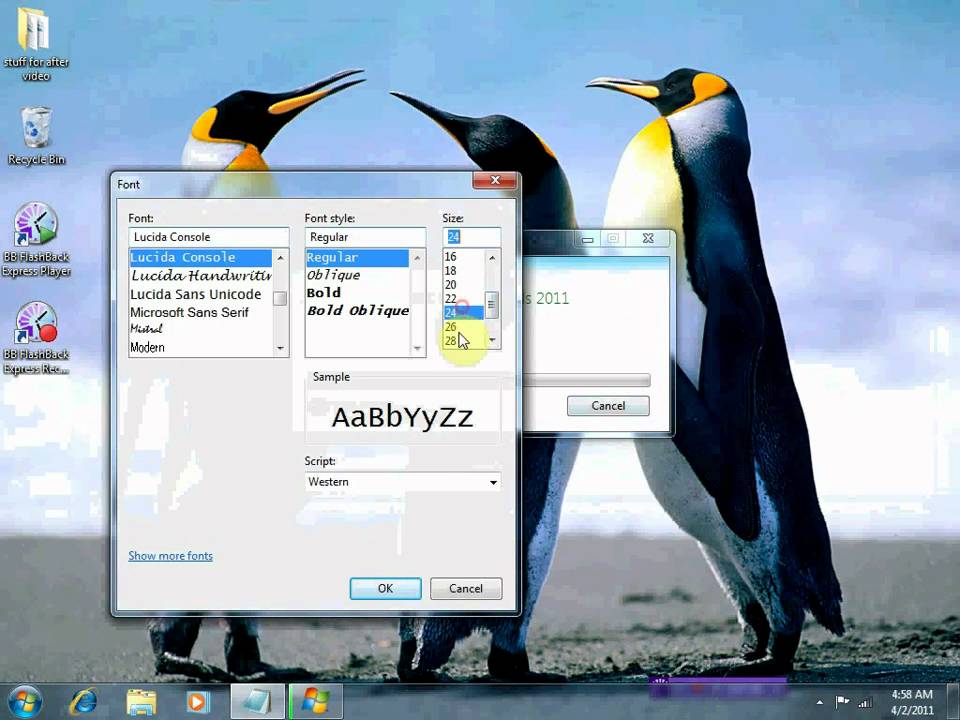This screenshot has width=960, height=720.
Task: Click the Font style input field
Action: [365, 237]
